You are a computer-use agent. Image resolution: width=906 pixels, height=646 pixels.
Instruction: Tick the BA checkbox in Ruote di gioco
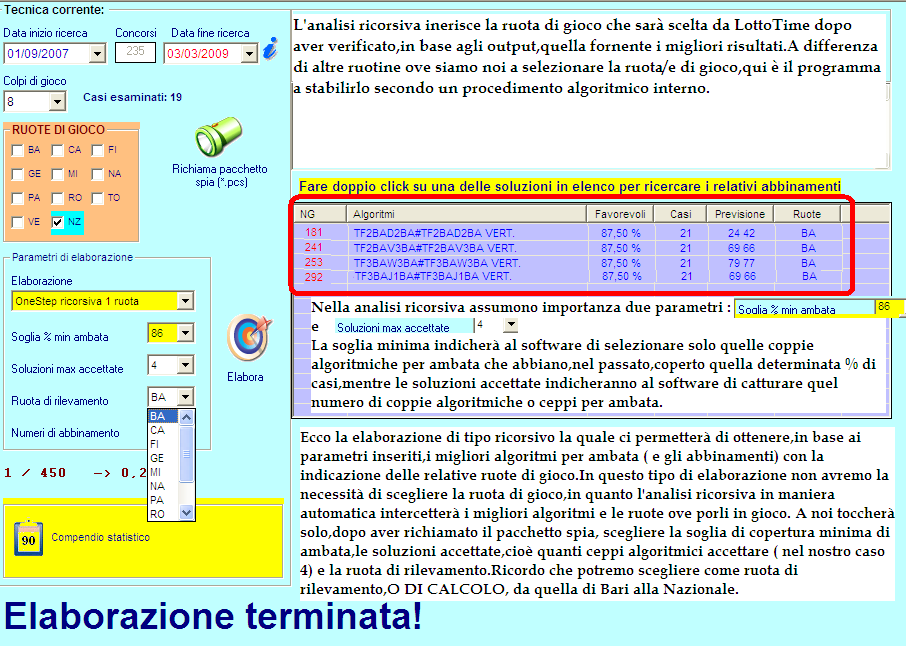tap(17, 150)
